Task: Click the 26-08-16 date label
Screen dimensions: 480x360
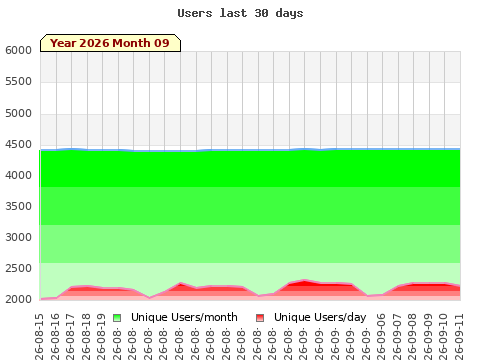Action: [x=55, y=336]
